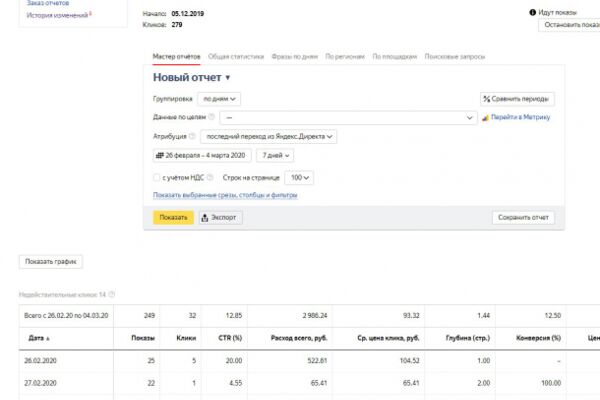
Task: Switch to Поисковые запросы tab
Action: click(x=455, y=57)
